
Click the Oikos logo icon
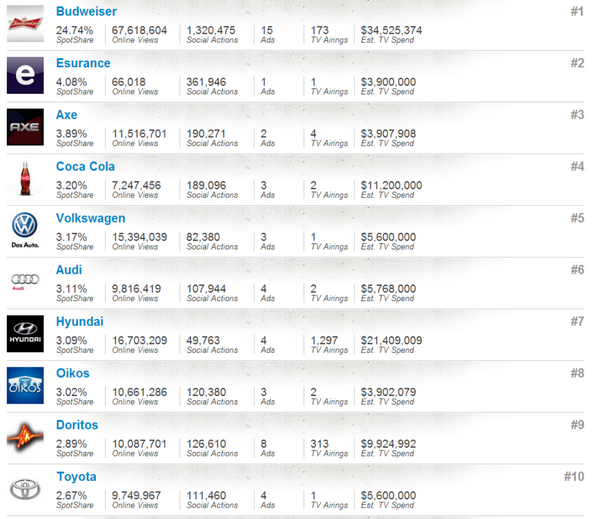click(25, 386)
